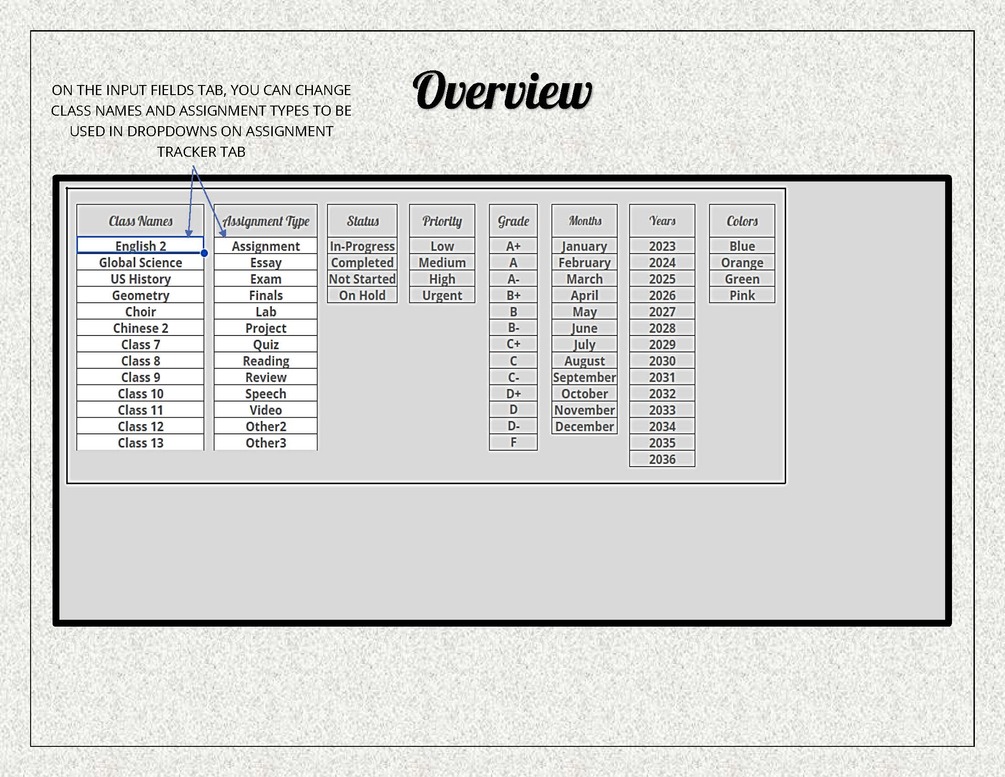This screenshot has width=1005, height=777.
Task: Click the B+ grade cell
Action: pyautogui.click(x=513, y=295)
